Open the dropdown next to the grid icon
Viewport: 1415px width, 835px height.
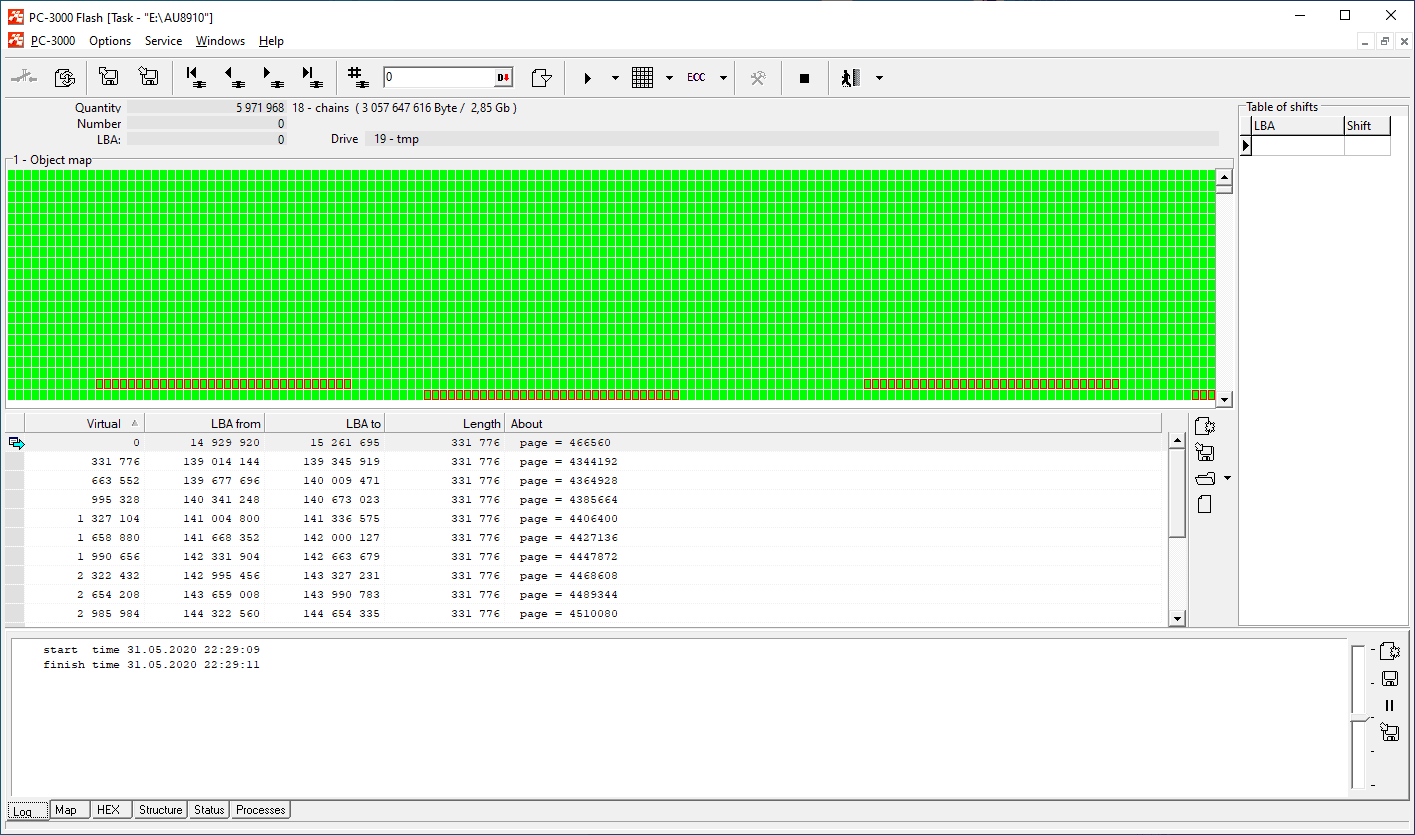pyautogui.click(x=669, y=78)
